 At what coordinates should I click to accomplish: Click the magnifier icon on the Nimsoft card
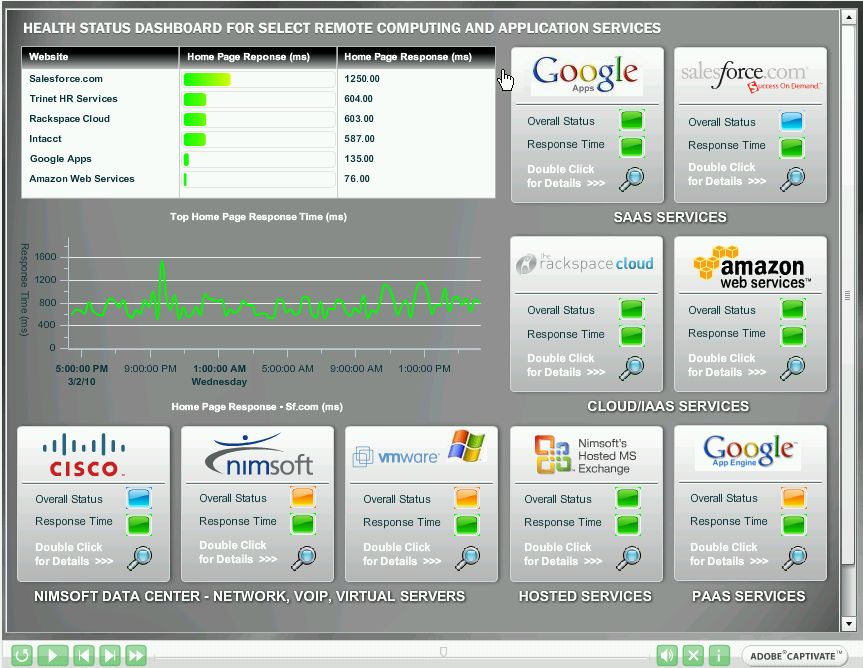click(x=304, y=557)
